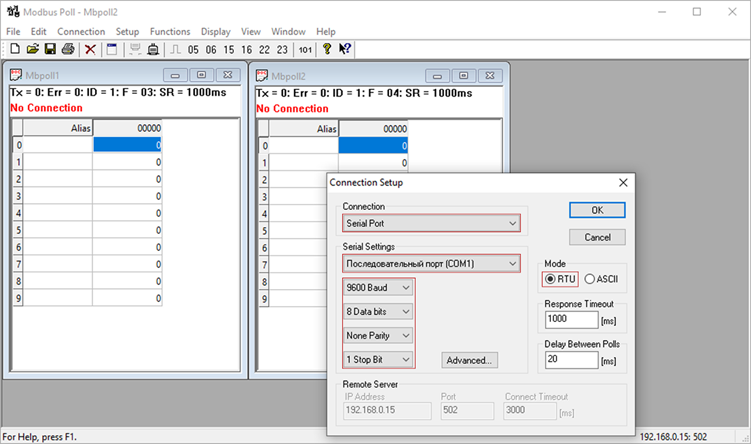Image resolution: width=751 pixels, height=444 pixels.
Task: Open the Functions menu
Action: click(x=170, y=32)
